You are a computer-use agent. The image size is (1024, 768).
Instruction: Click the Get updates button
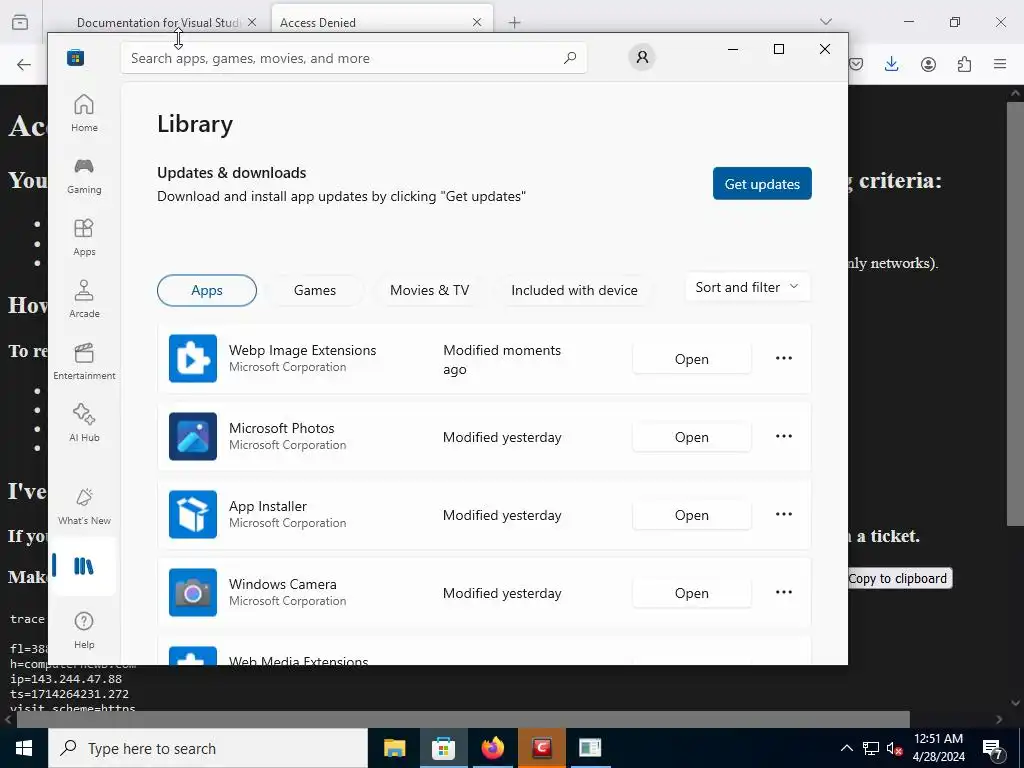762,184
